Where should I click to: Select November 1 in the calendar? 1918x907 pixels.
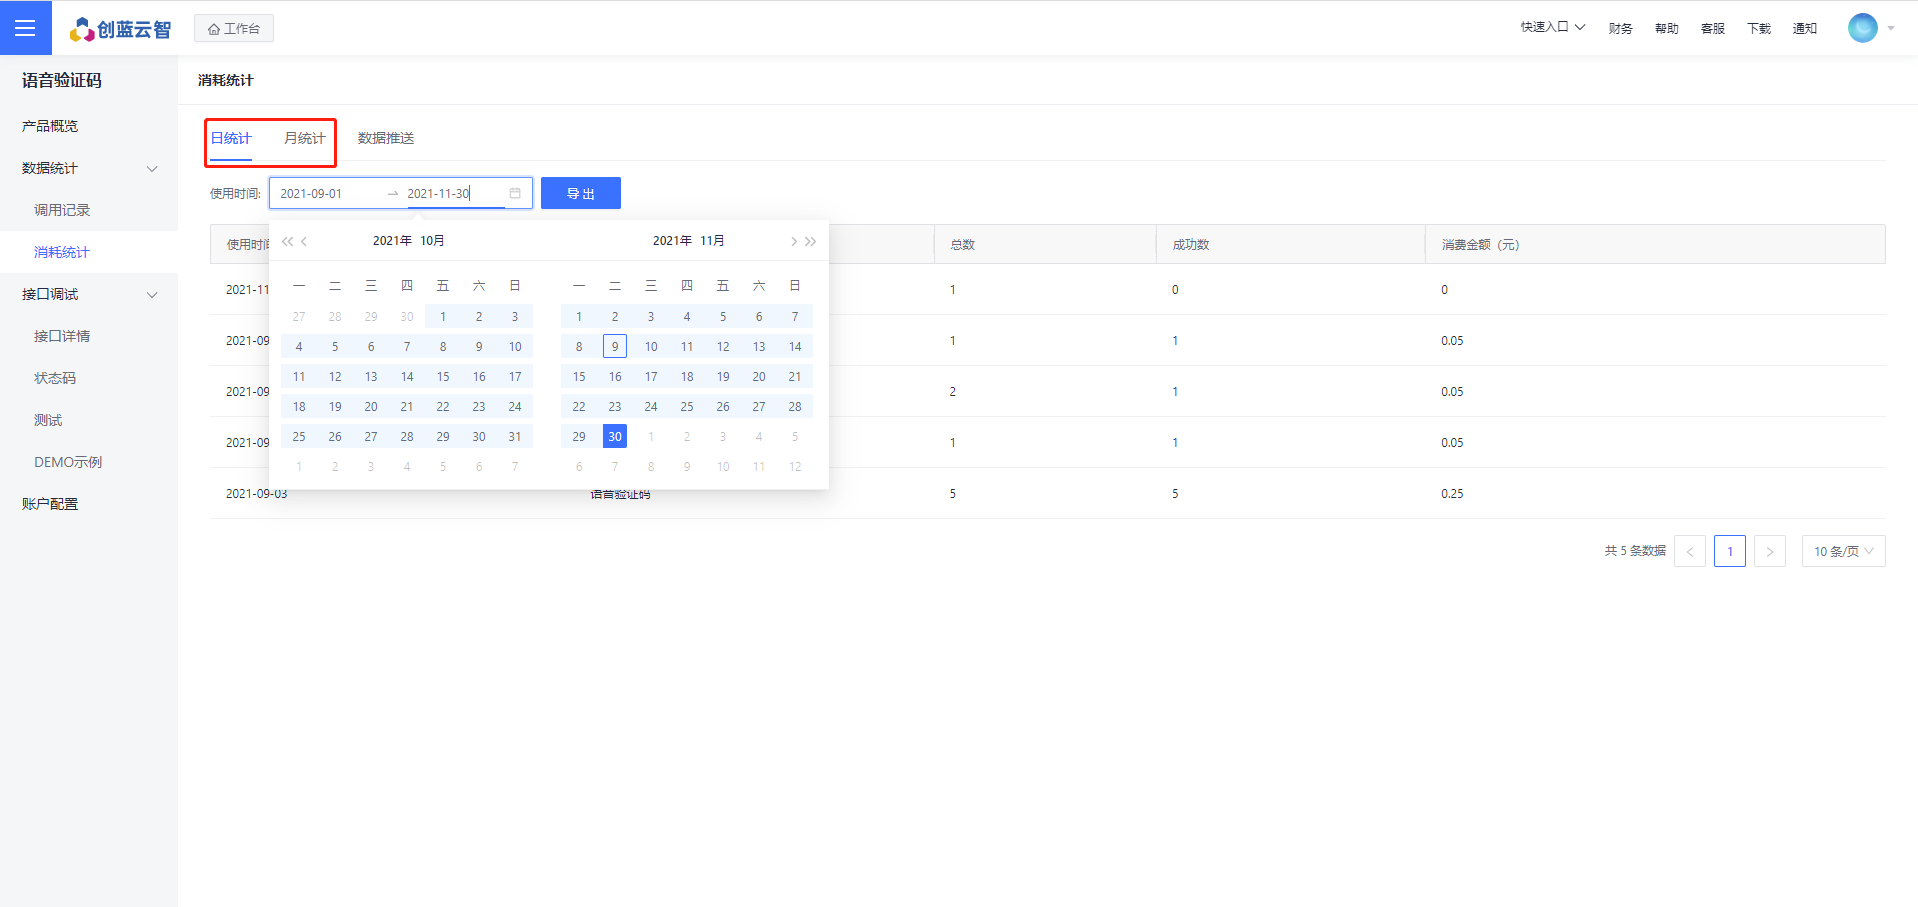[579, 317]
